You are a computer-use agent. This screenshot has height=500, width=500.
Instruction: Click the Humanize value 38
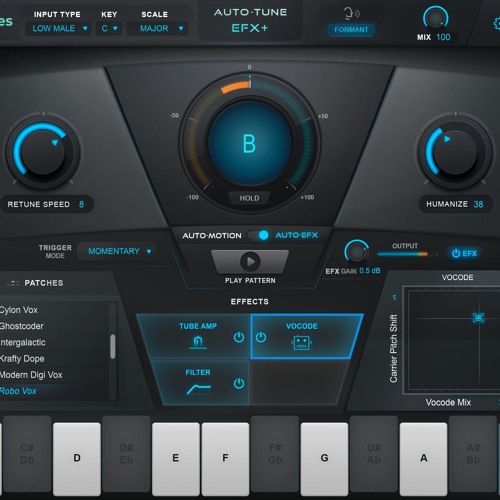478,204
